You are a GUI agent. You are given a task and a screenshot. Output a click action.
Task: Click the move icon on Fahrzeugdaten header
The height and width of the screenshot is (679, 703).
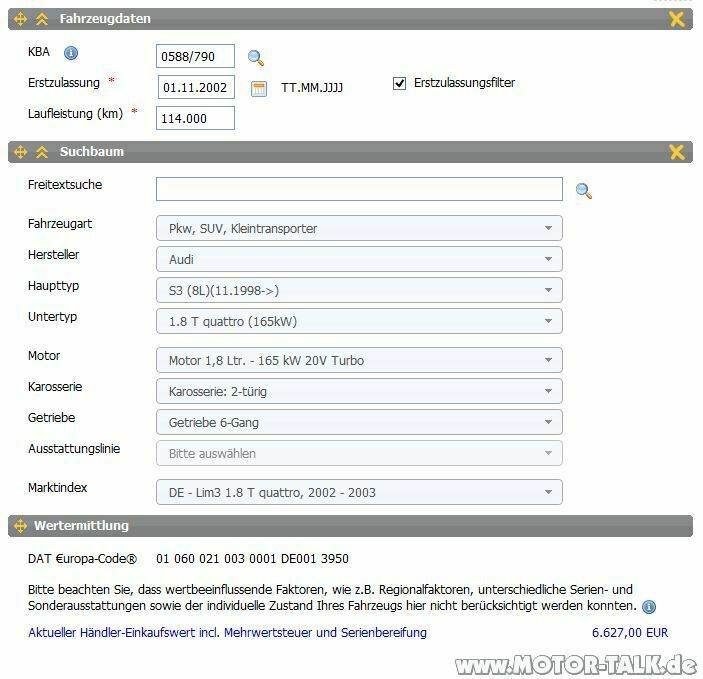20,19
